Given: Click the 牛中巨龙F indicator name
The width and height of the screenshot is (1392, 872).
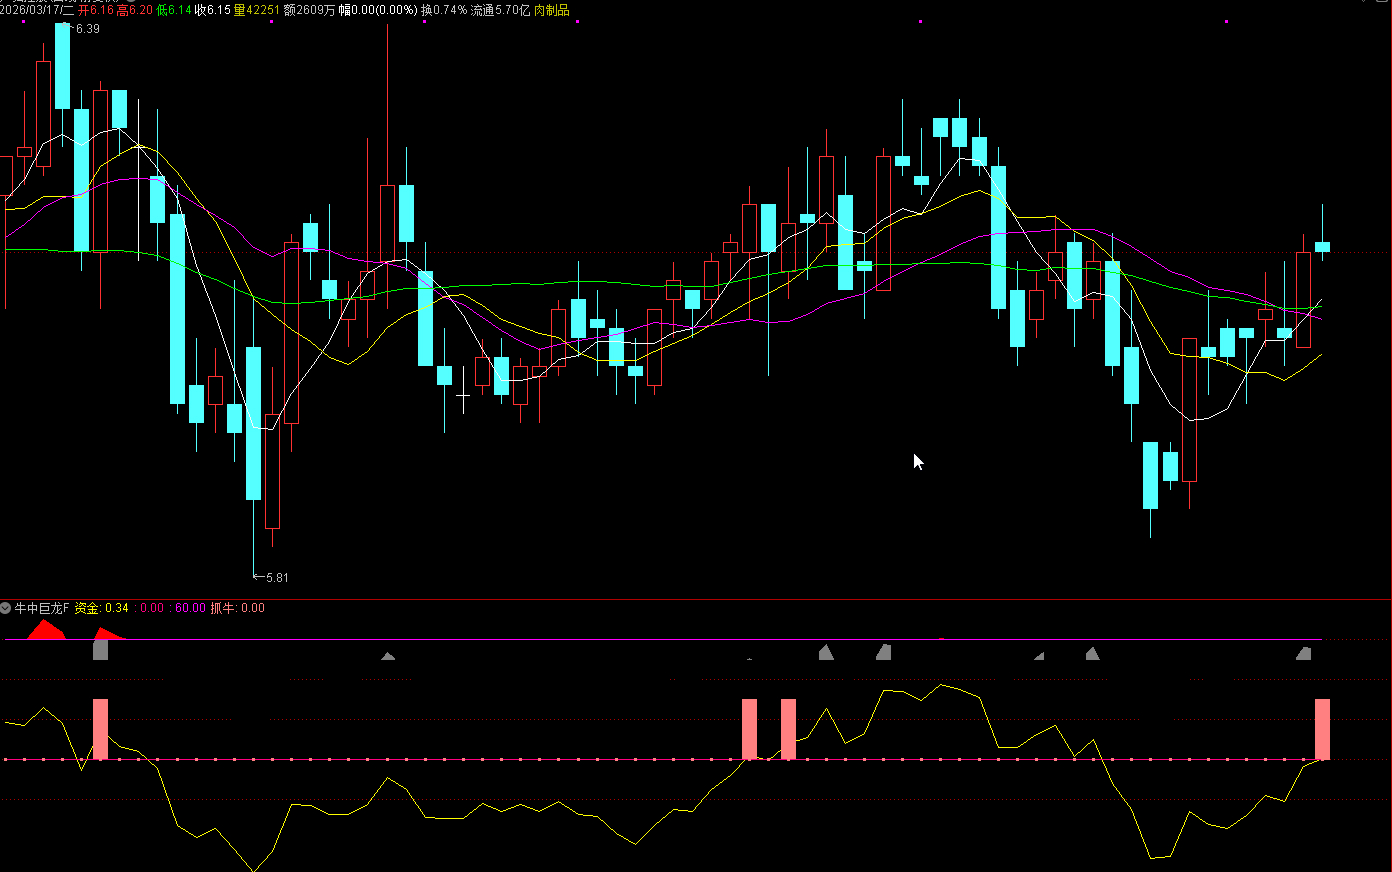Looking at the screenshot, I should pyautogui.click(x=42, y=608).
